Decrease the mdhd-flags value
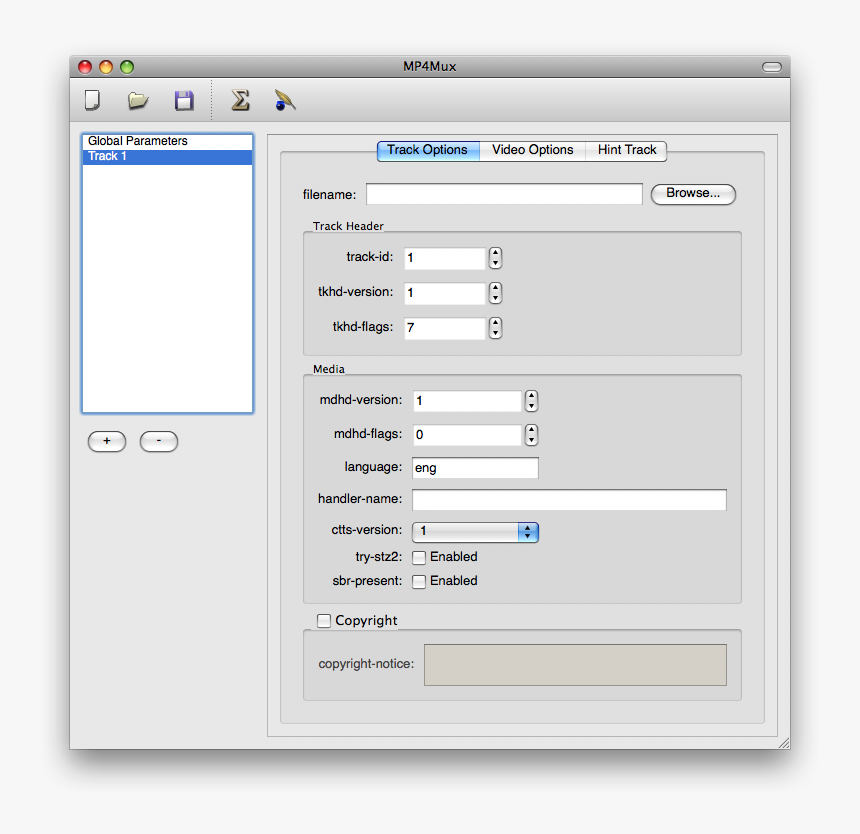 (531, 440)
